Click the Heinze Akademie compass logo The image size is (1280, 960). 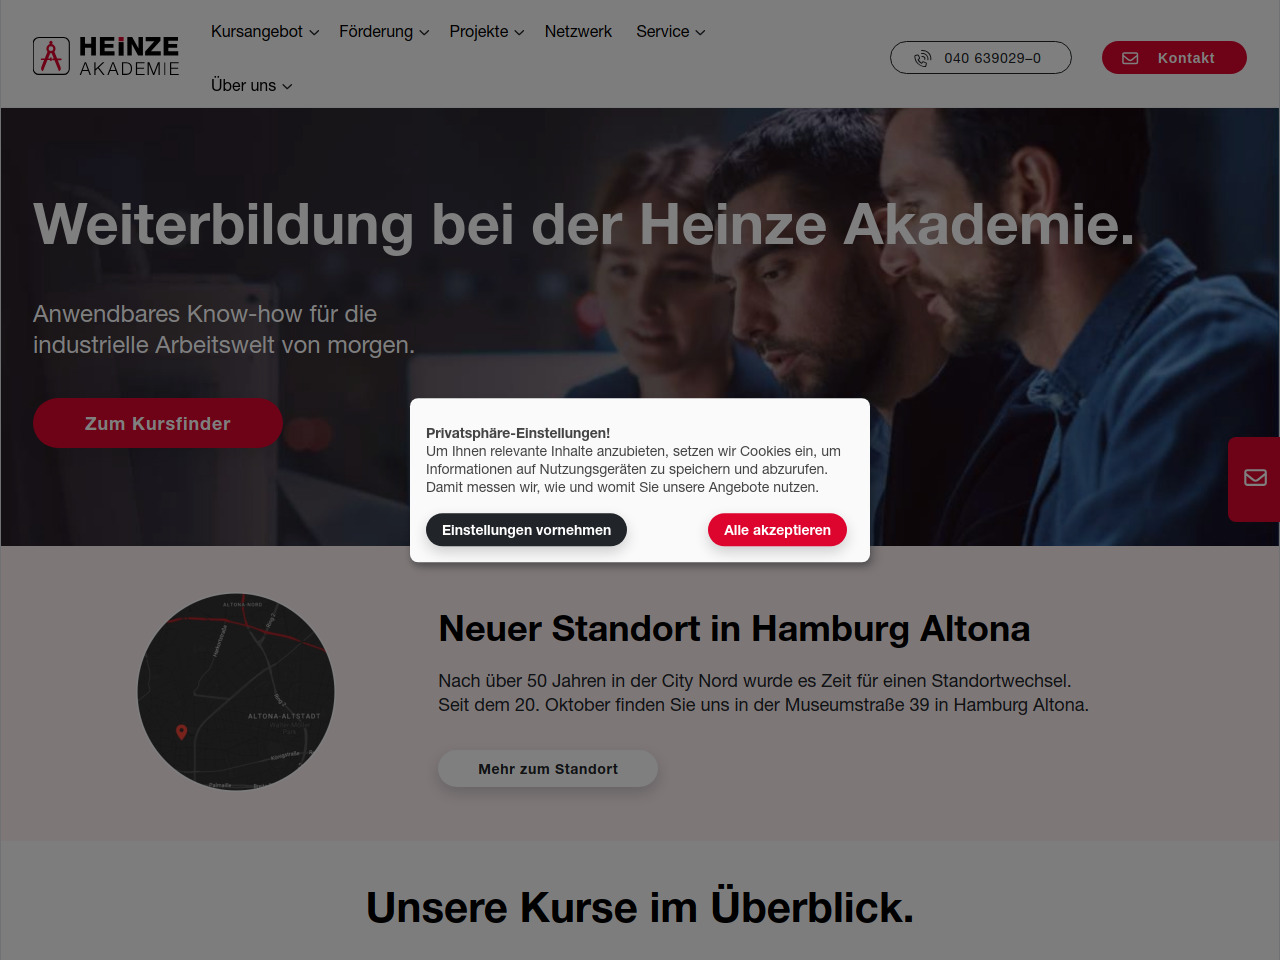tap(51, 56)
